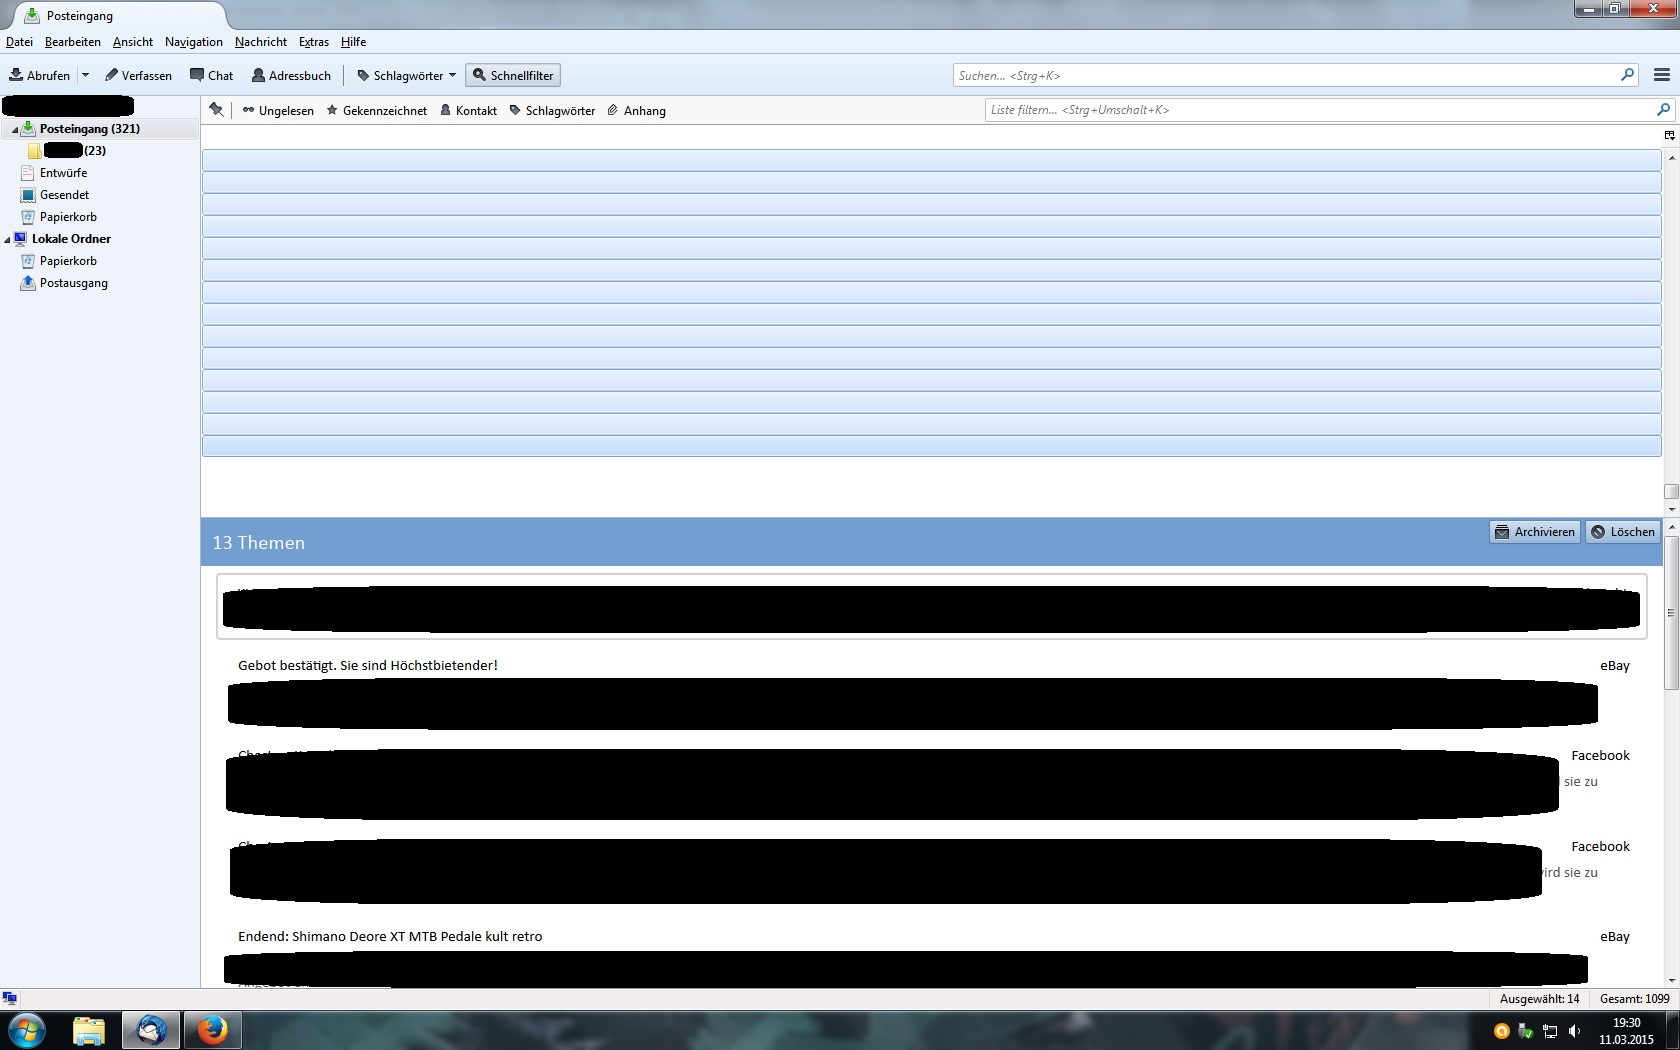Open the column picker icon above message list
Viewport: 1680px width, 1050px height.
point(1669,135)
